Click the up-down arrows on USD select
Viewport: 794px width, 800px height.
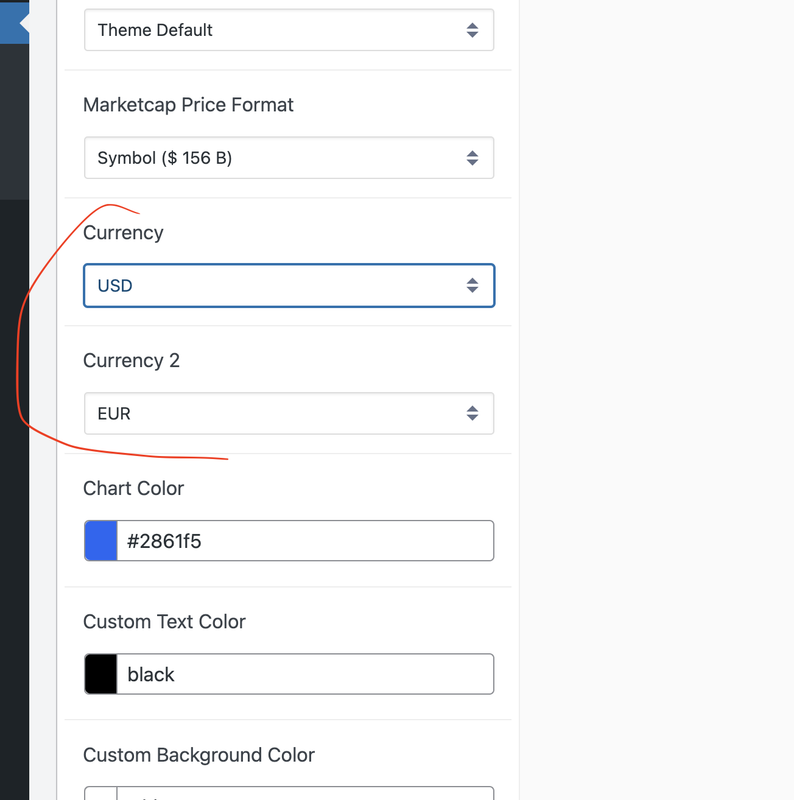472,285
